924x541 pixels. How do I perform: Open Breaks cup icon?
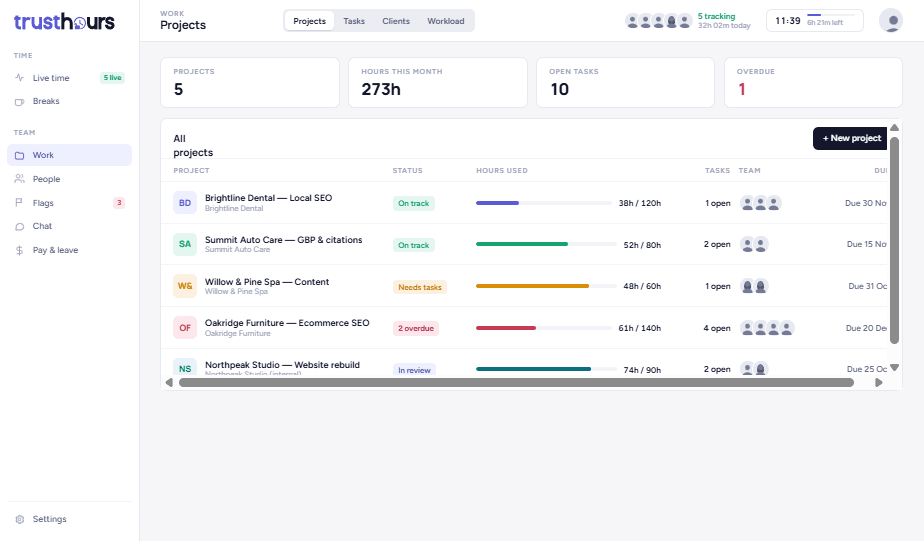pyautogui.click(x=19, y=101)
